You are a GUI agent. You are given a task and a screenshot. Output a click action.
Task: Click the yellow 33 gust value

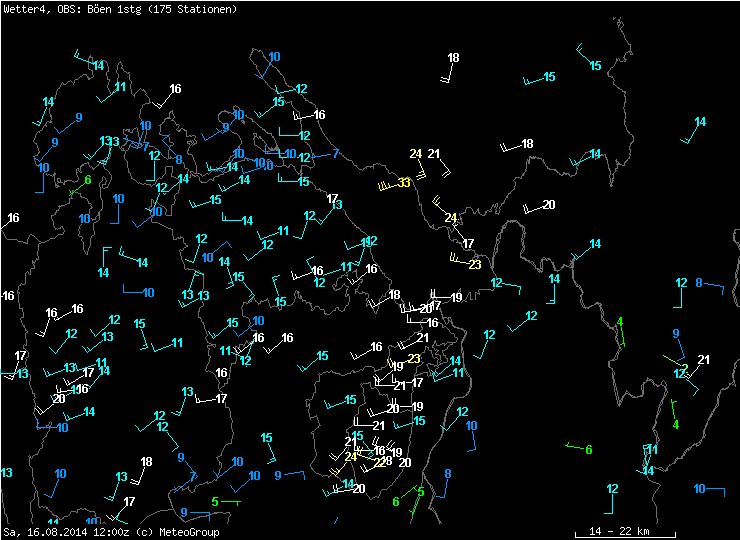tap(404, 183)
